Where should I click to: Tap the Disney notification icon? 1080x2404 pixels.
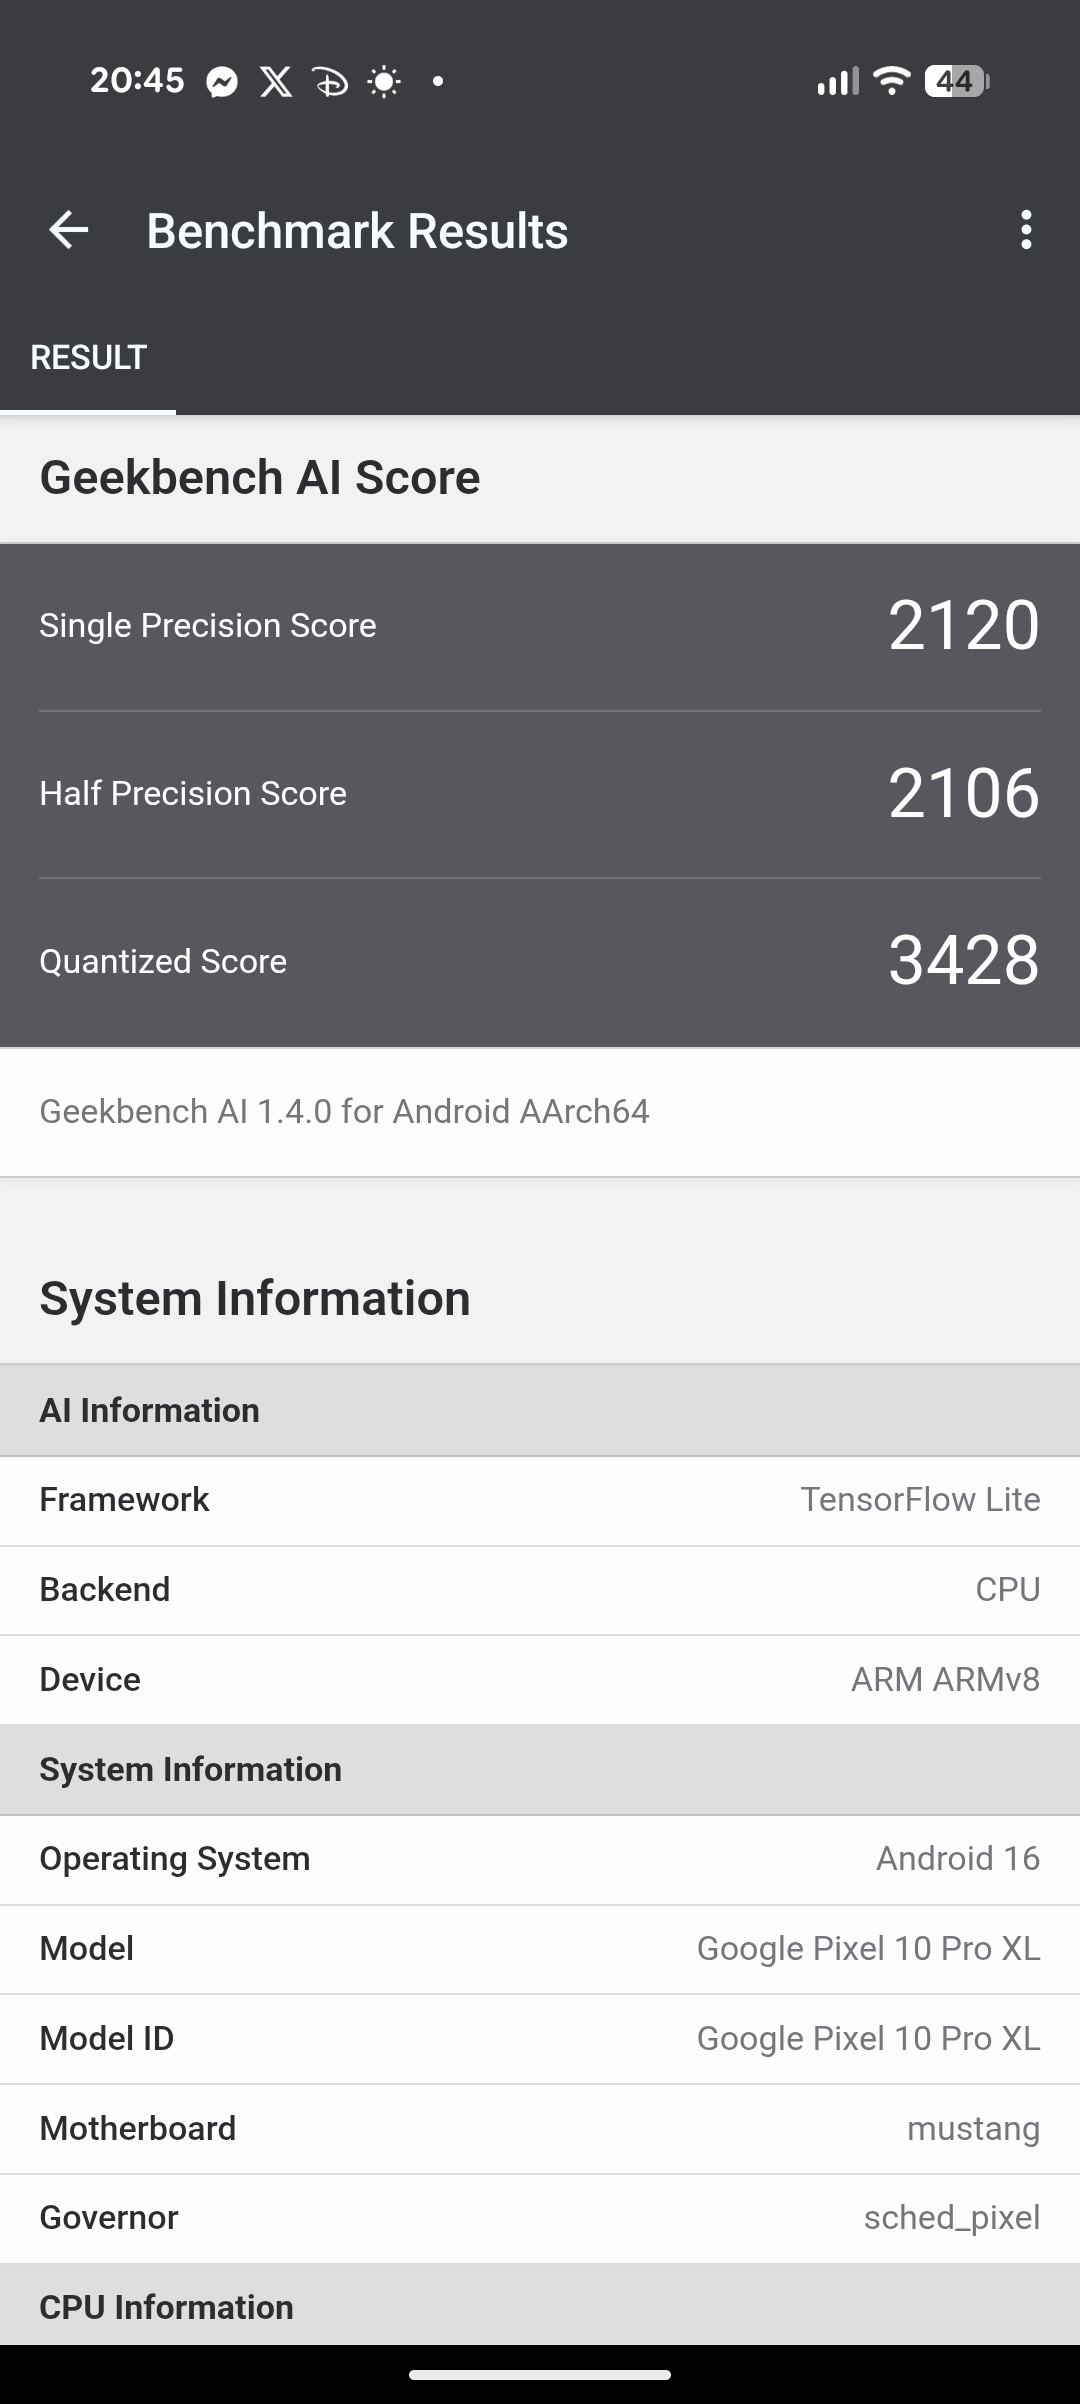point(330,81)
